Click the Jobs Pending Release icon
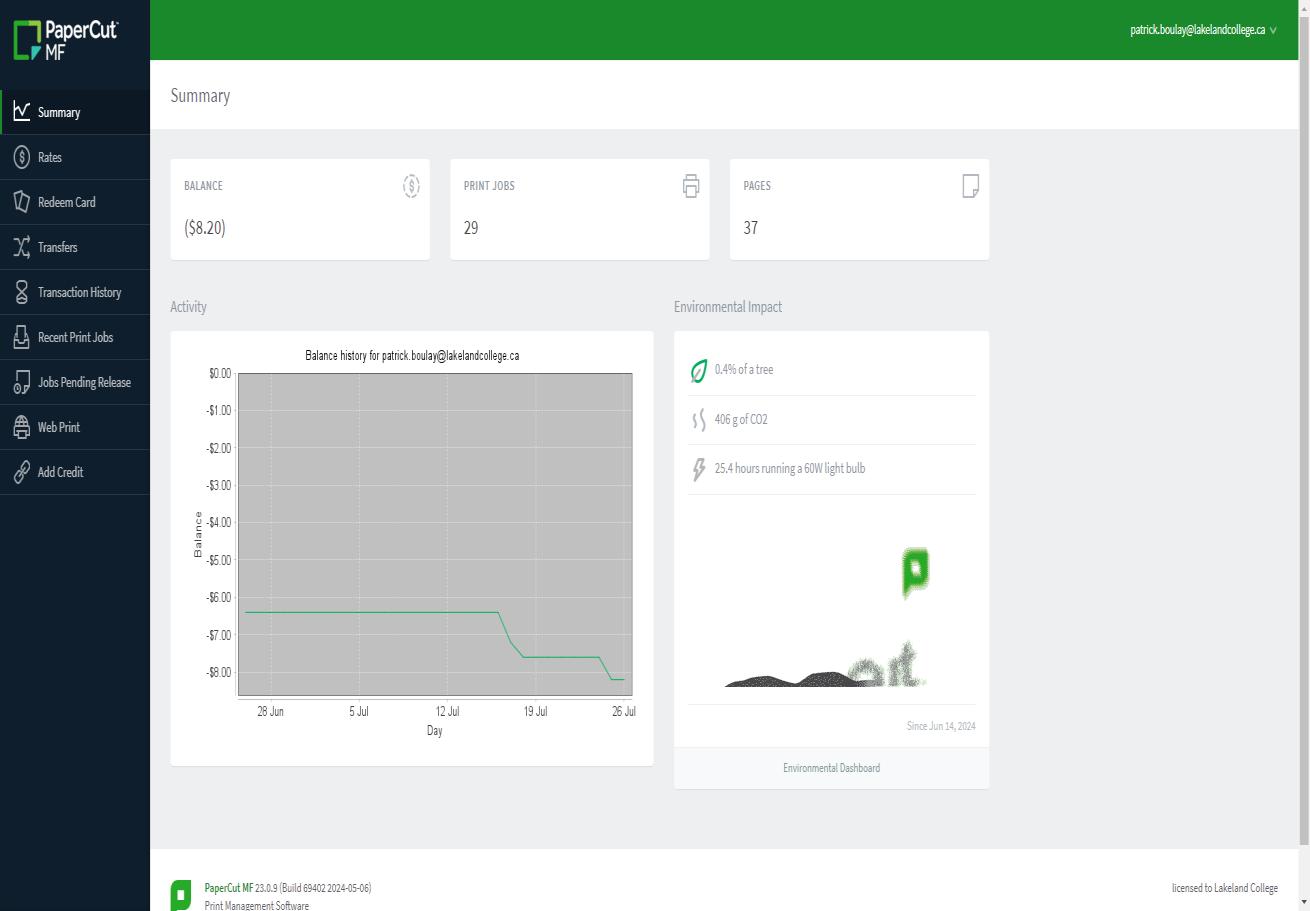1310x911 pixels. [x=21, y=382]
